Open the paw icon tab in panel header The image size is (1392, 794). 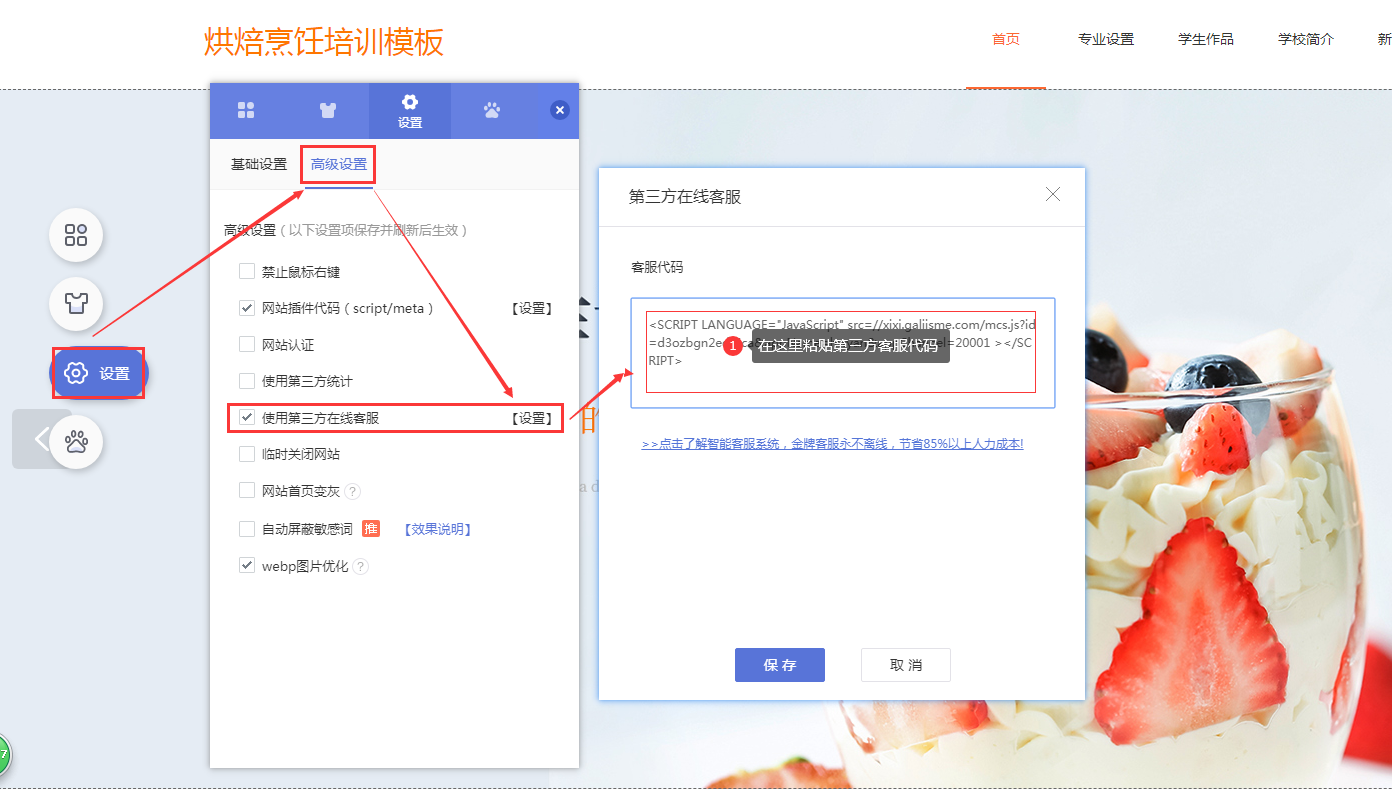pos(491,111)
